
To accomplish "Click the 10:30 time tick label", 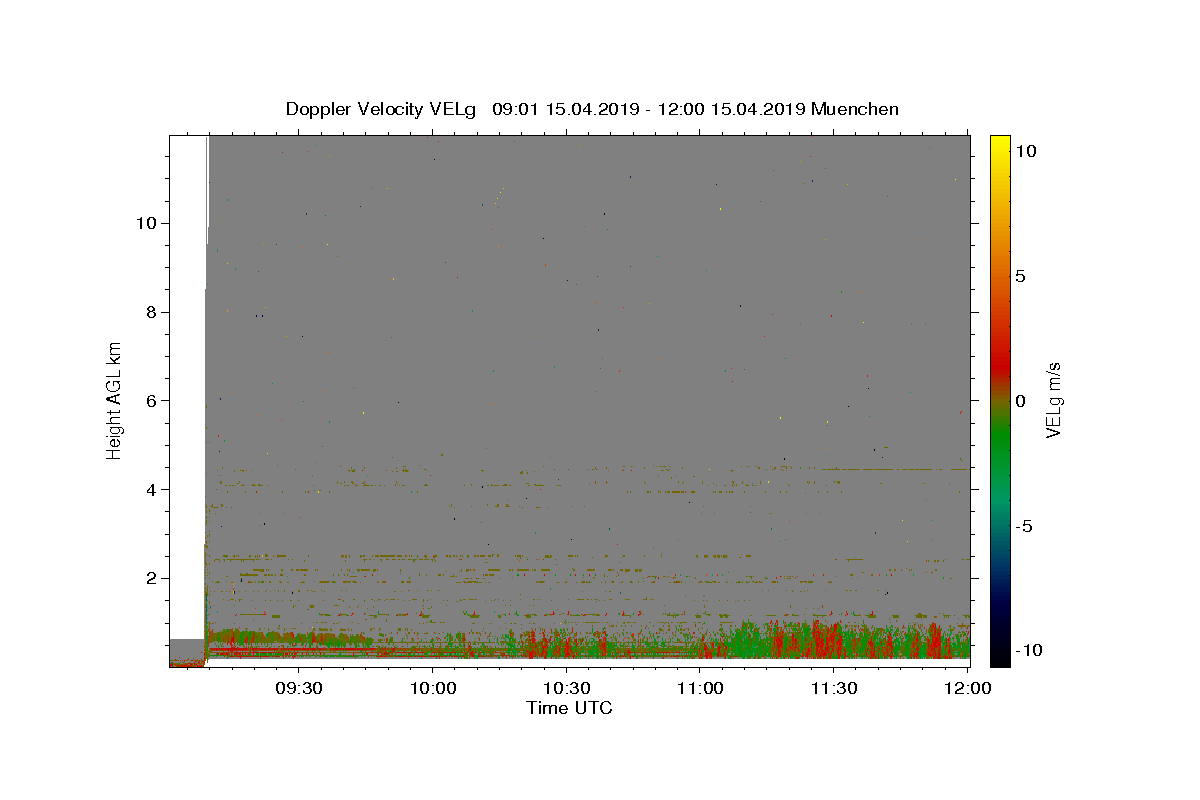I will [566, 688].
